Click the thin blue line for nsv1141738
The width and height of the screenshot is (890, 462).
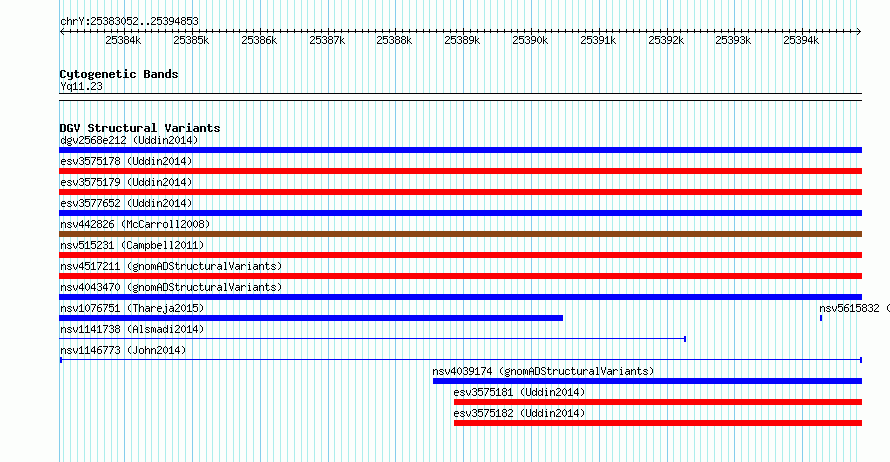(373, 339)
